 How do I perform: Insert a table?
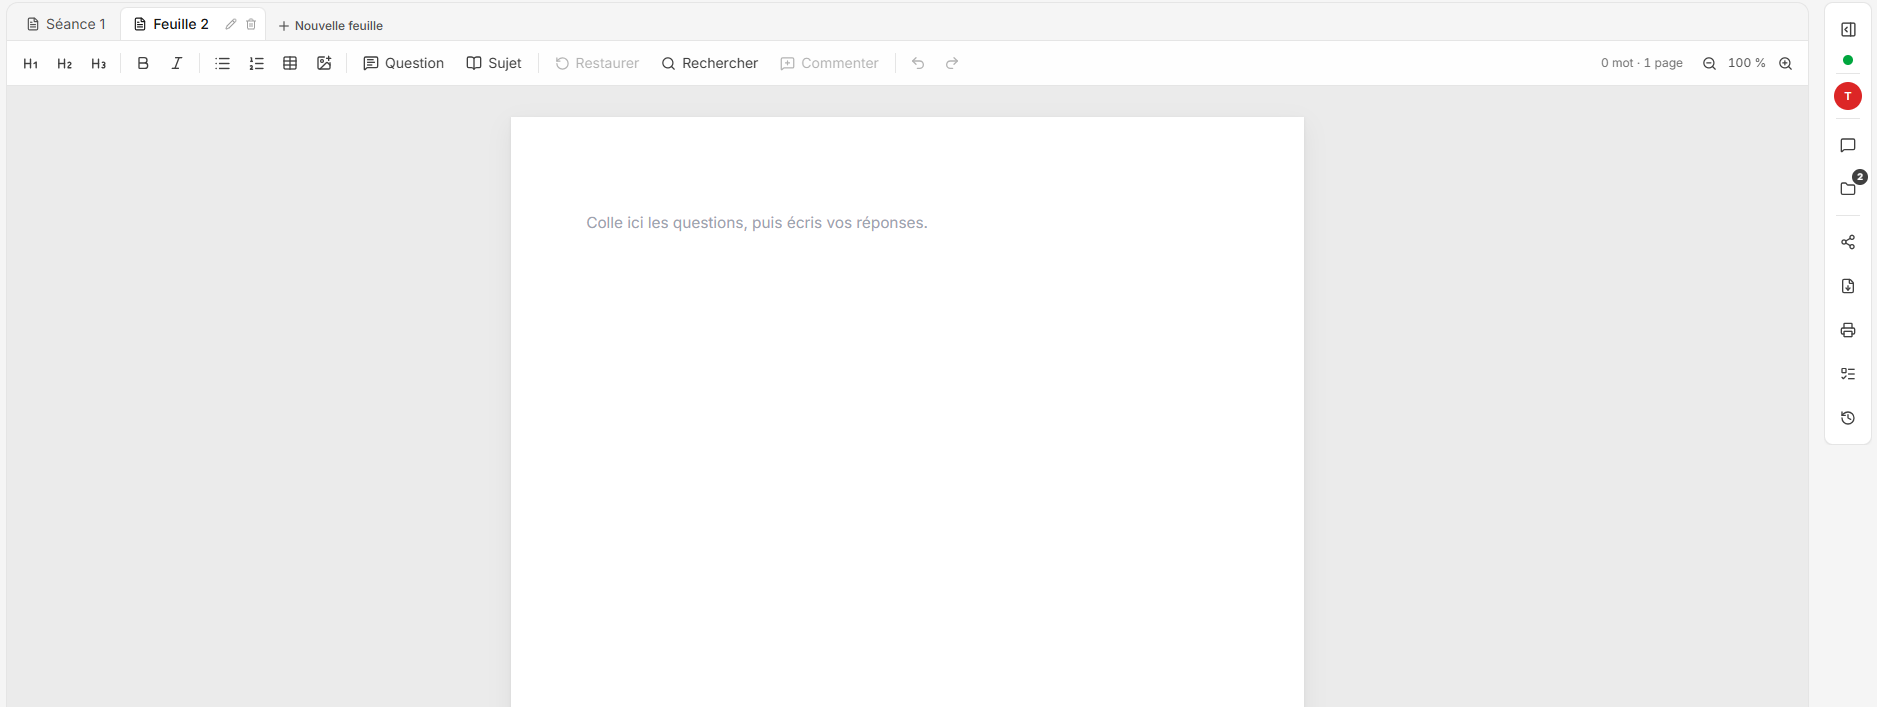290,63
